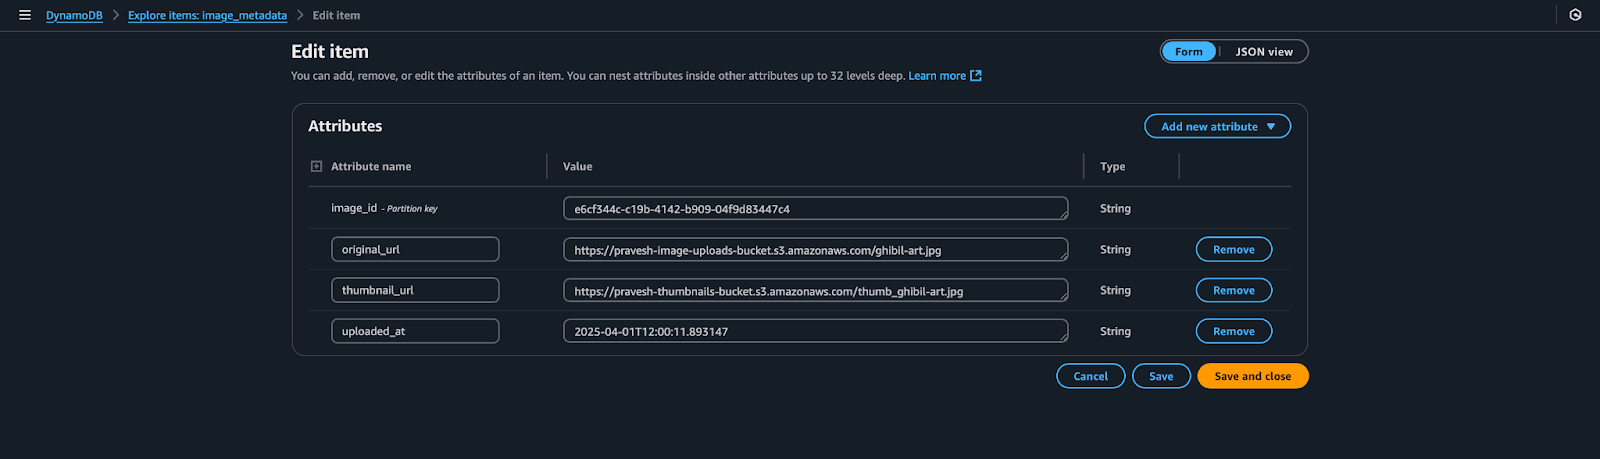
Task: Click the Save and close button
Action: coord(1252,377)
